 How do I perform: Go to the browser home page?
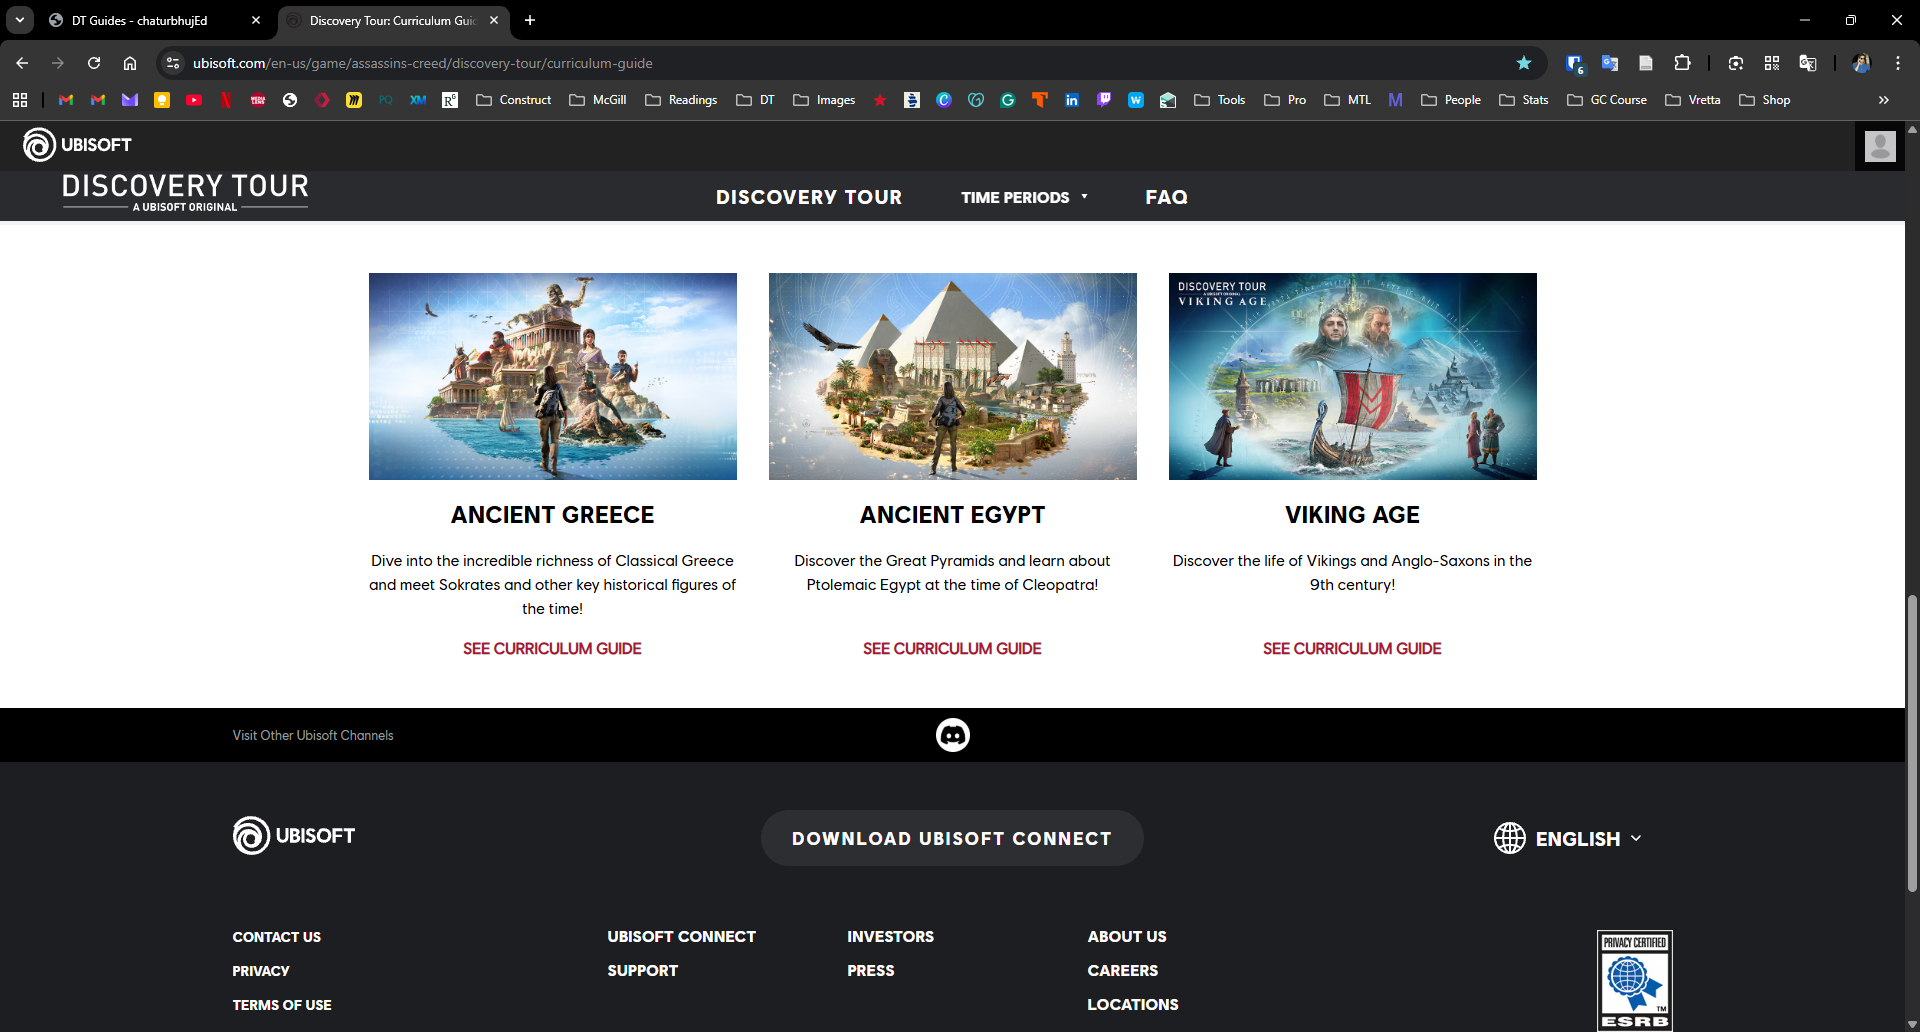coord(130,63)
